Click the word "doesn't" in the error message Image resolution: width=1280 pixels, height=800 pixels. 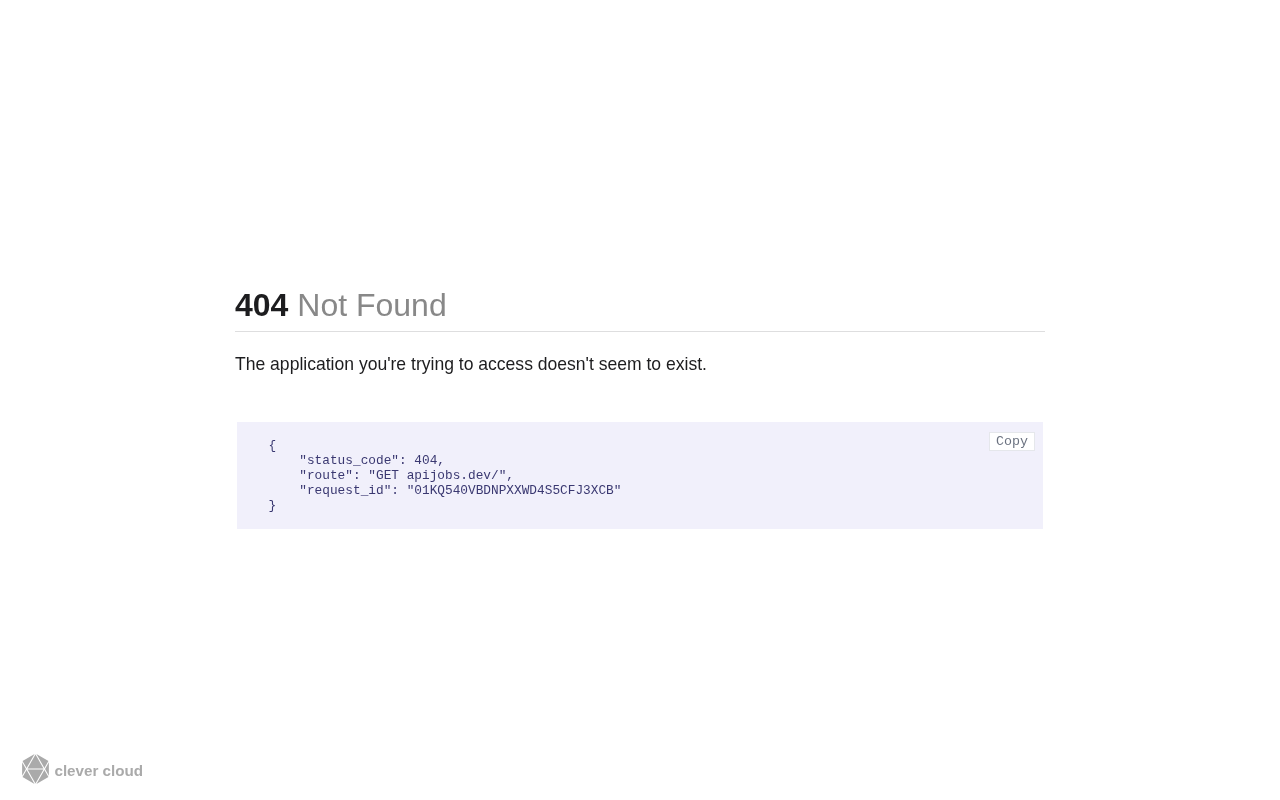click(565, 364)
